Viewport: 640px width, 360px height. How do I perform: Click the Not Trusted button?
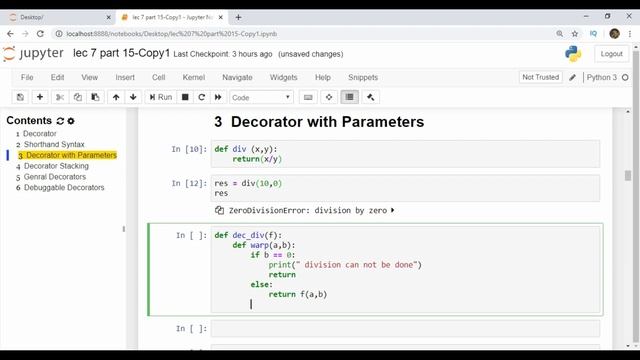[540, 77]
